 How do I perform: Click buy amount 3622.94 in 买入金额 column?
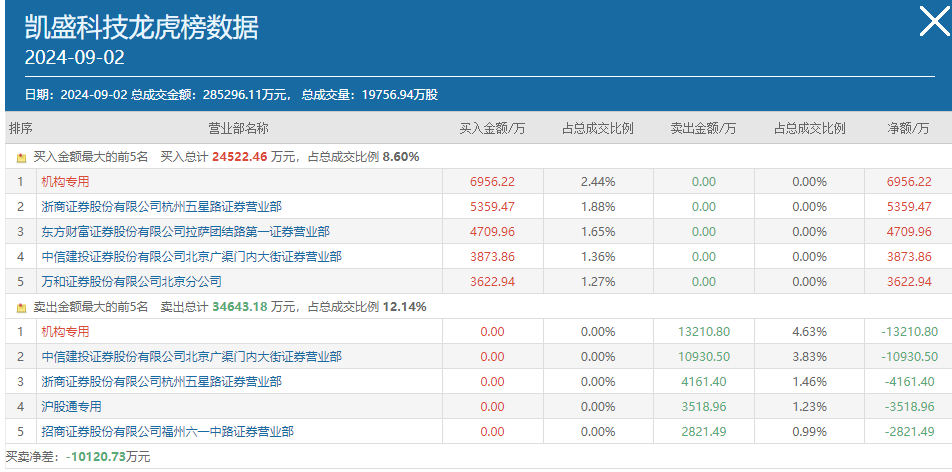click(x=492, y=281)
